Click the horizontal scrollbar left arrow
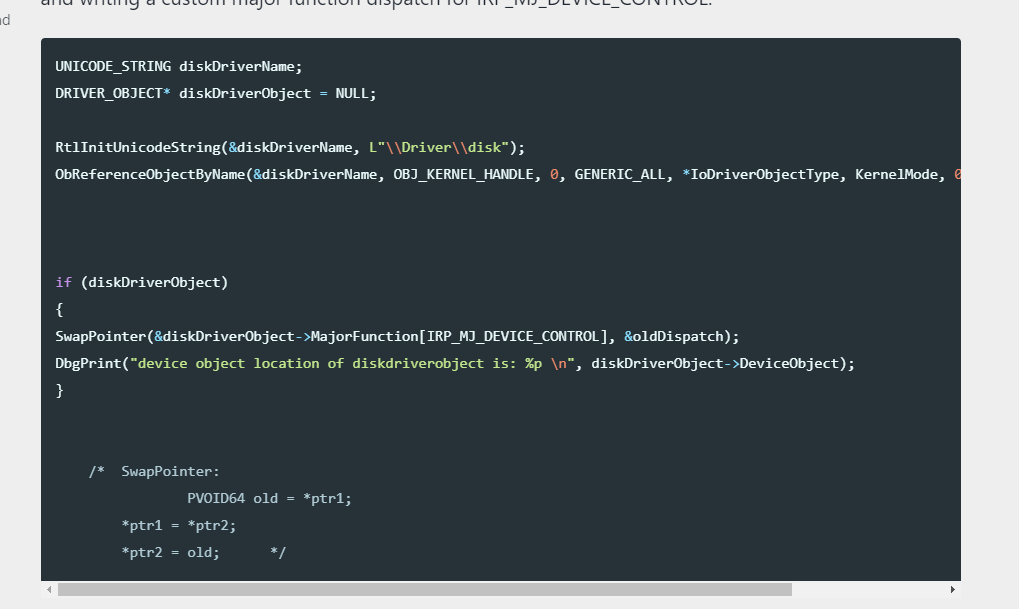 pos(49,590)
